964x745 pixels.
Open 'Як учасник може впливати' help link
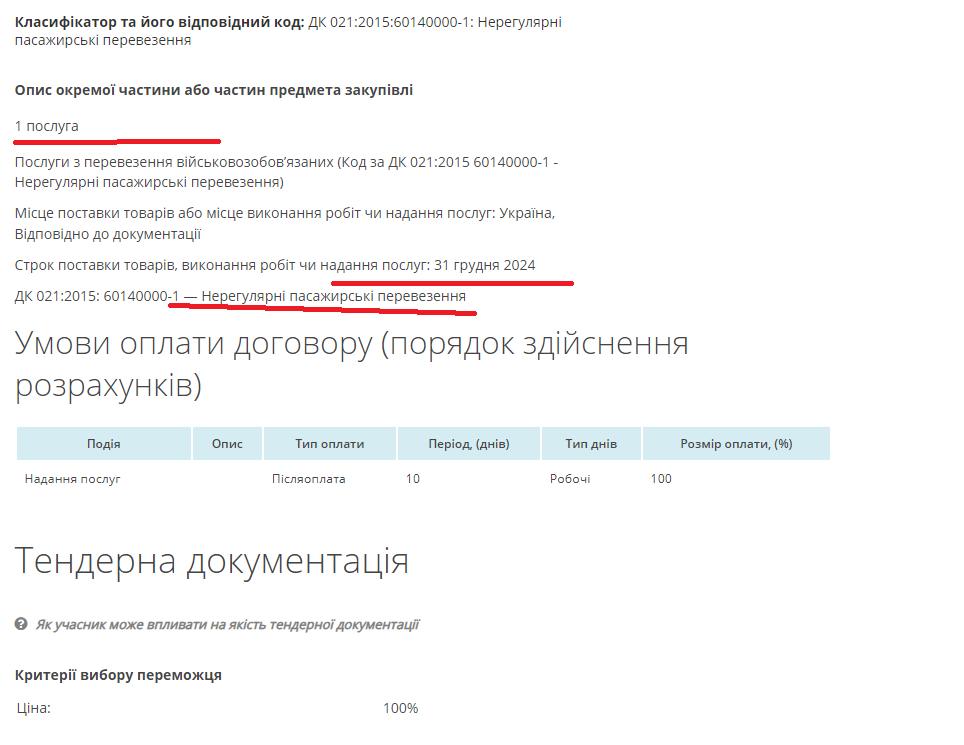pos(227,625)
